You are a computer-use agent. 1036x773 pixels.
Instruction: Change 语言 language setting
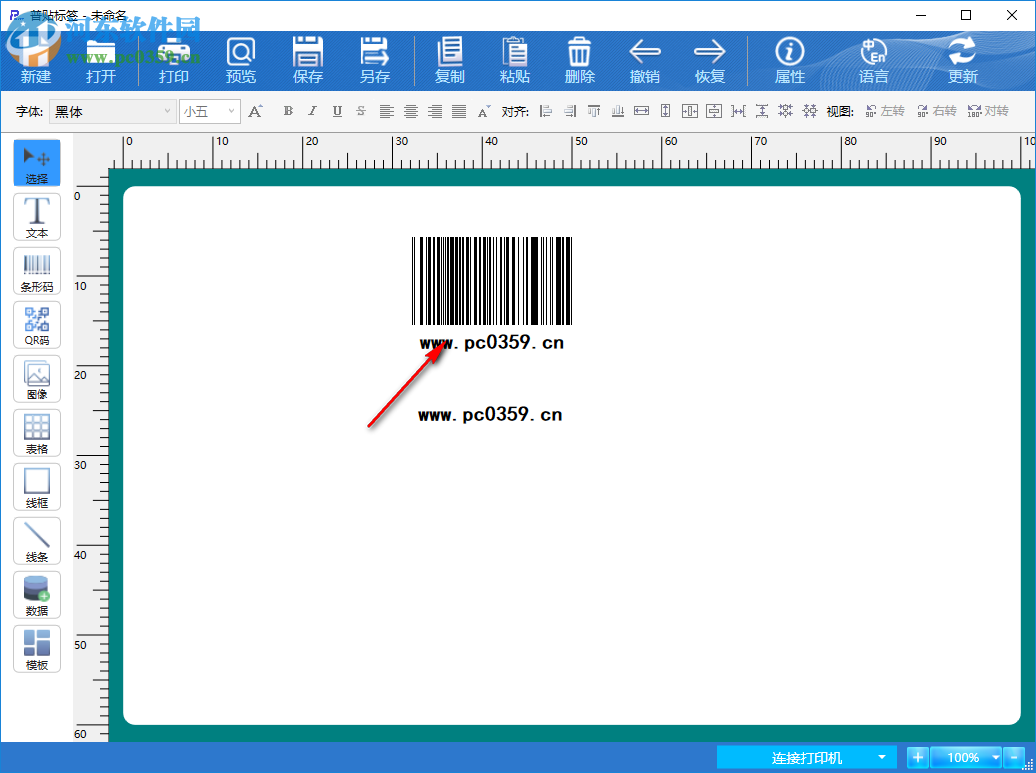click(x=873, y=60)
